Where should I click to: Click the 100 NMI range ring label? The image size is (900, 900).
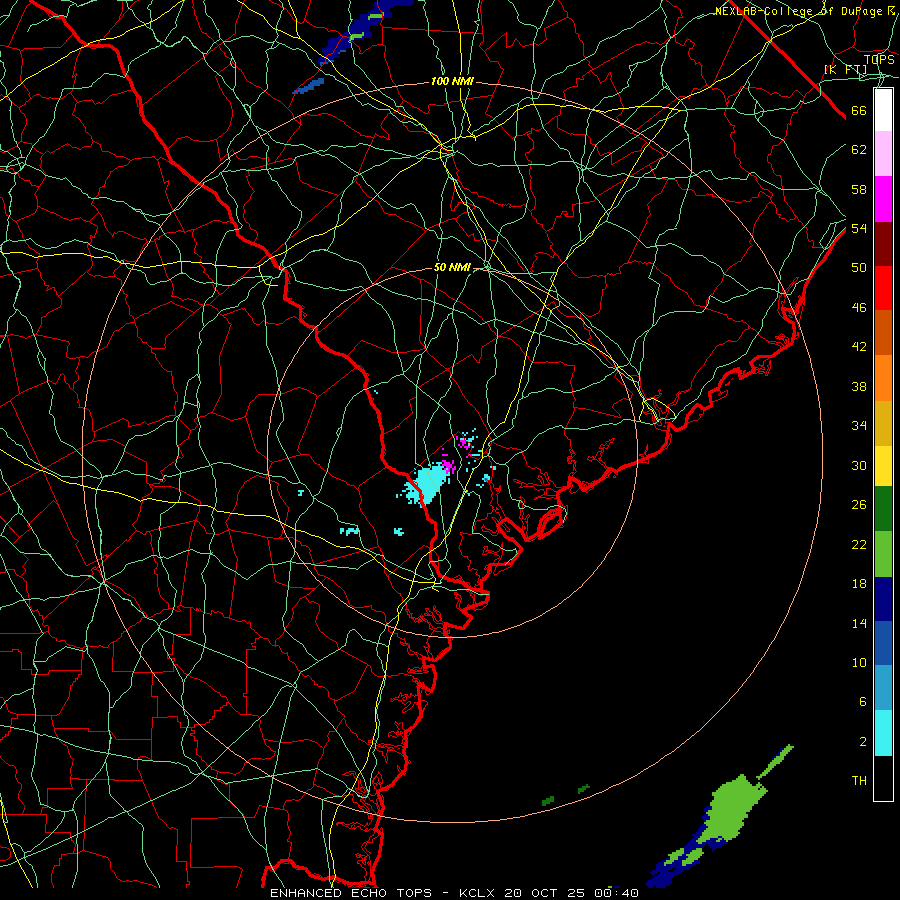452,82
